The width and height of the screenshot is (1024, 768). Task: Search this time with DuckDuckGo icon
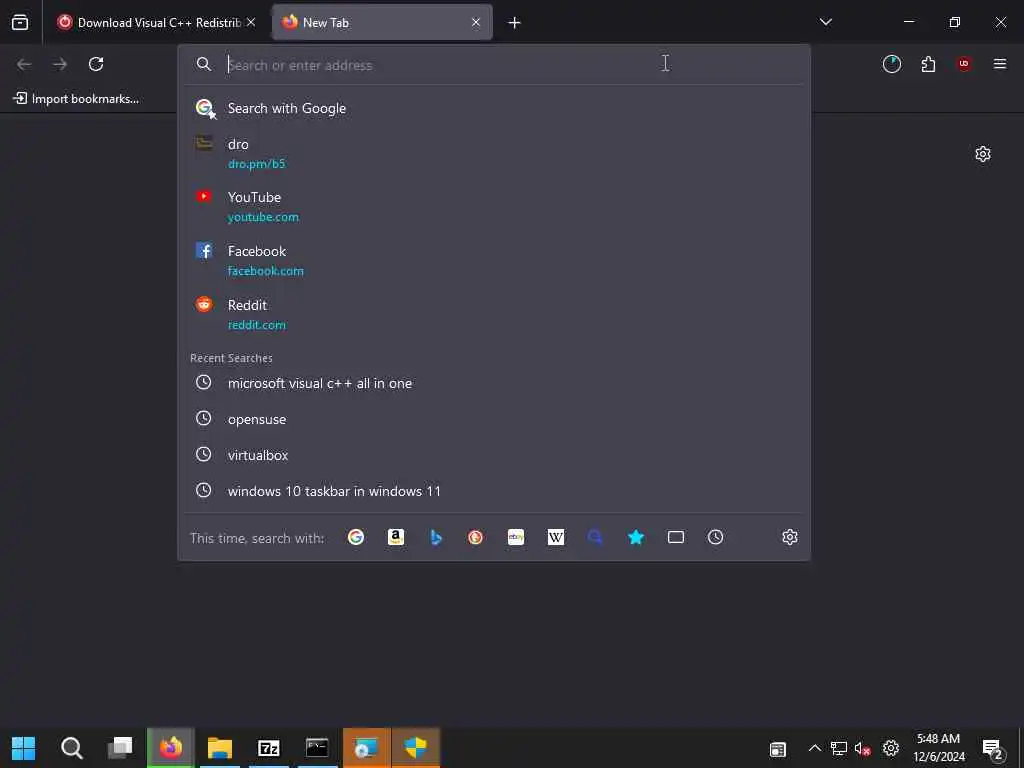pyautogui.click(x=475, y=537)
